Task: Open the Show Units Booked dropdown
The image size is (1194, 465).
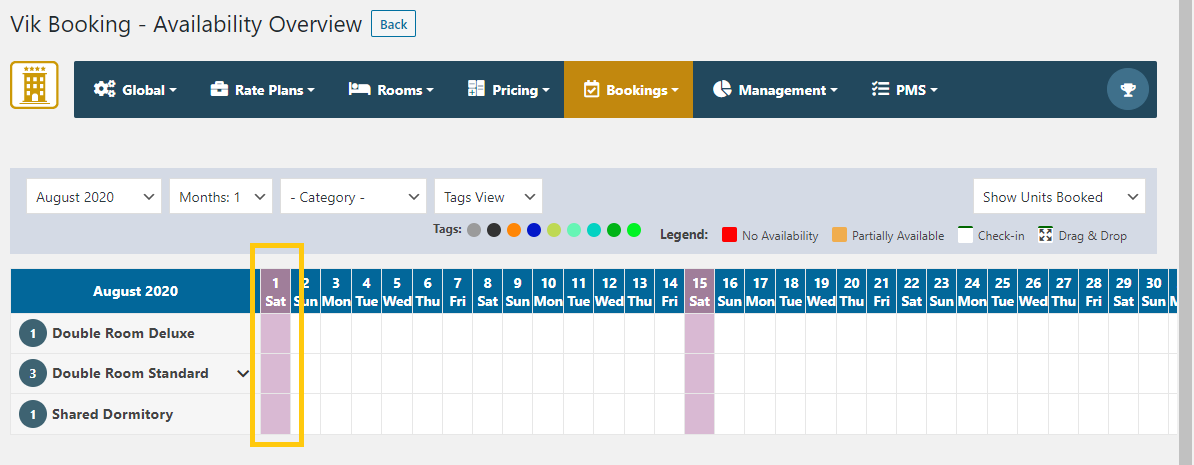Action: point(1059,197)
